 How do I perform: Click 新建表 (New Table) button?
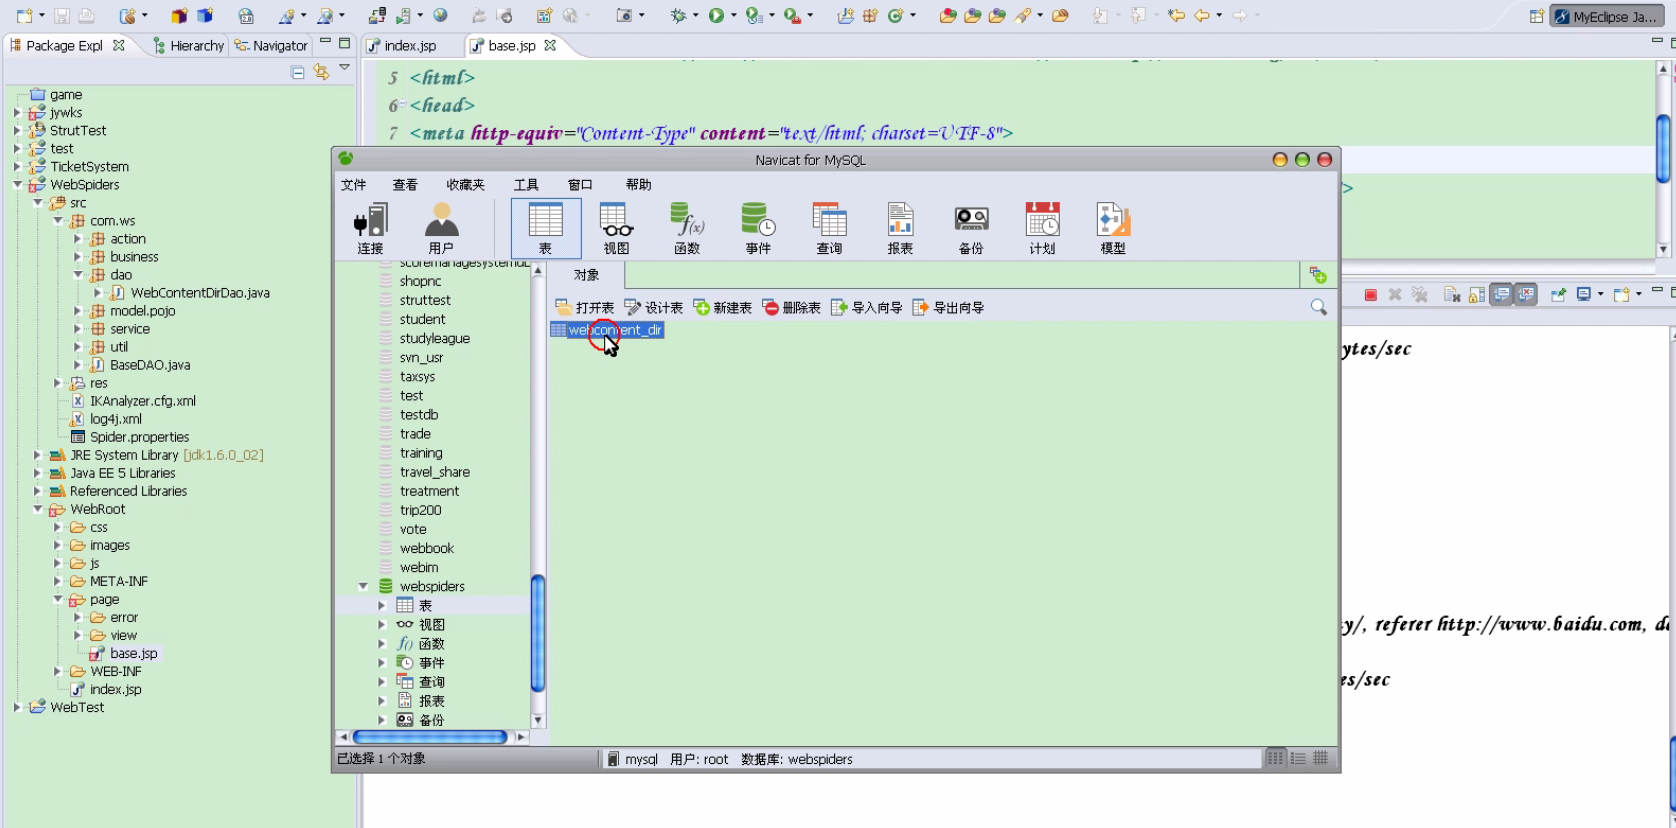723,307
